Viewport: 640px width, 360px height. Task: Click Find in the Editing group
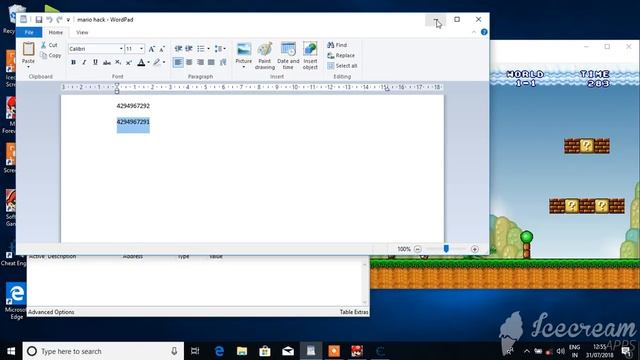point(338,45)
